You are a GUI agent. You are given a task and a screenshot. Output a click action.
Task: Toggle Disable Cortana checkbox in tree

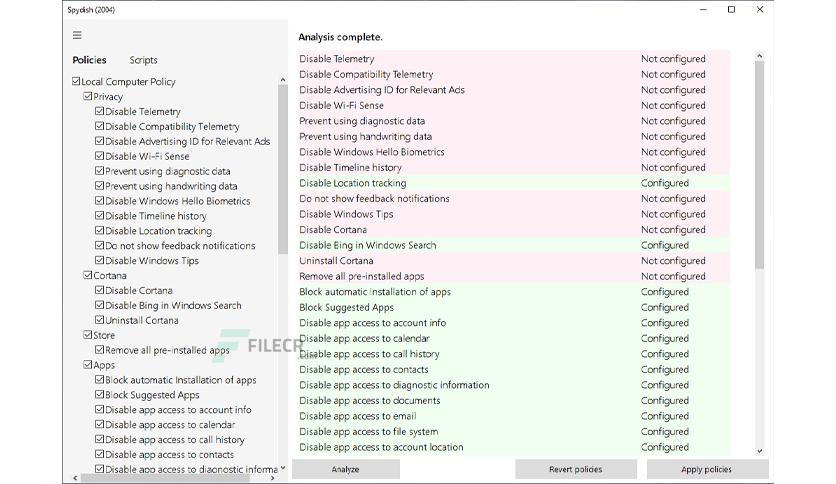coord(99,290)
